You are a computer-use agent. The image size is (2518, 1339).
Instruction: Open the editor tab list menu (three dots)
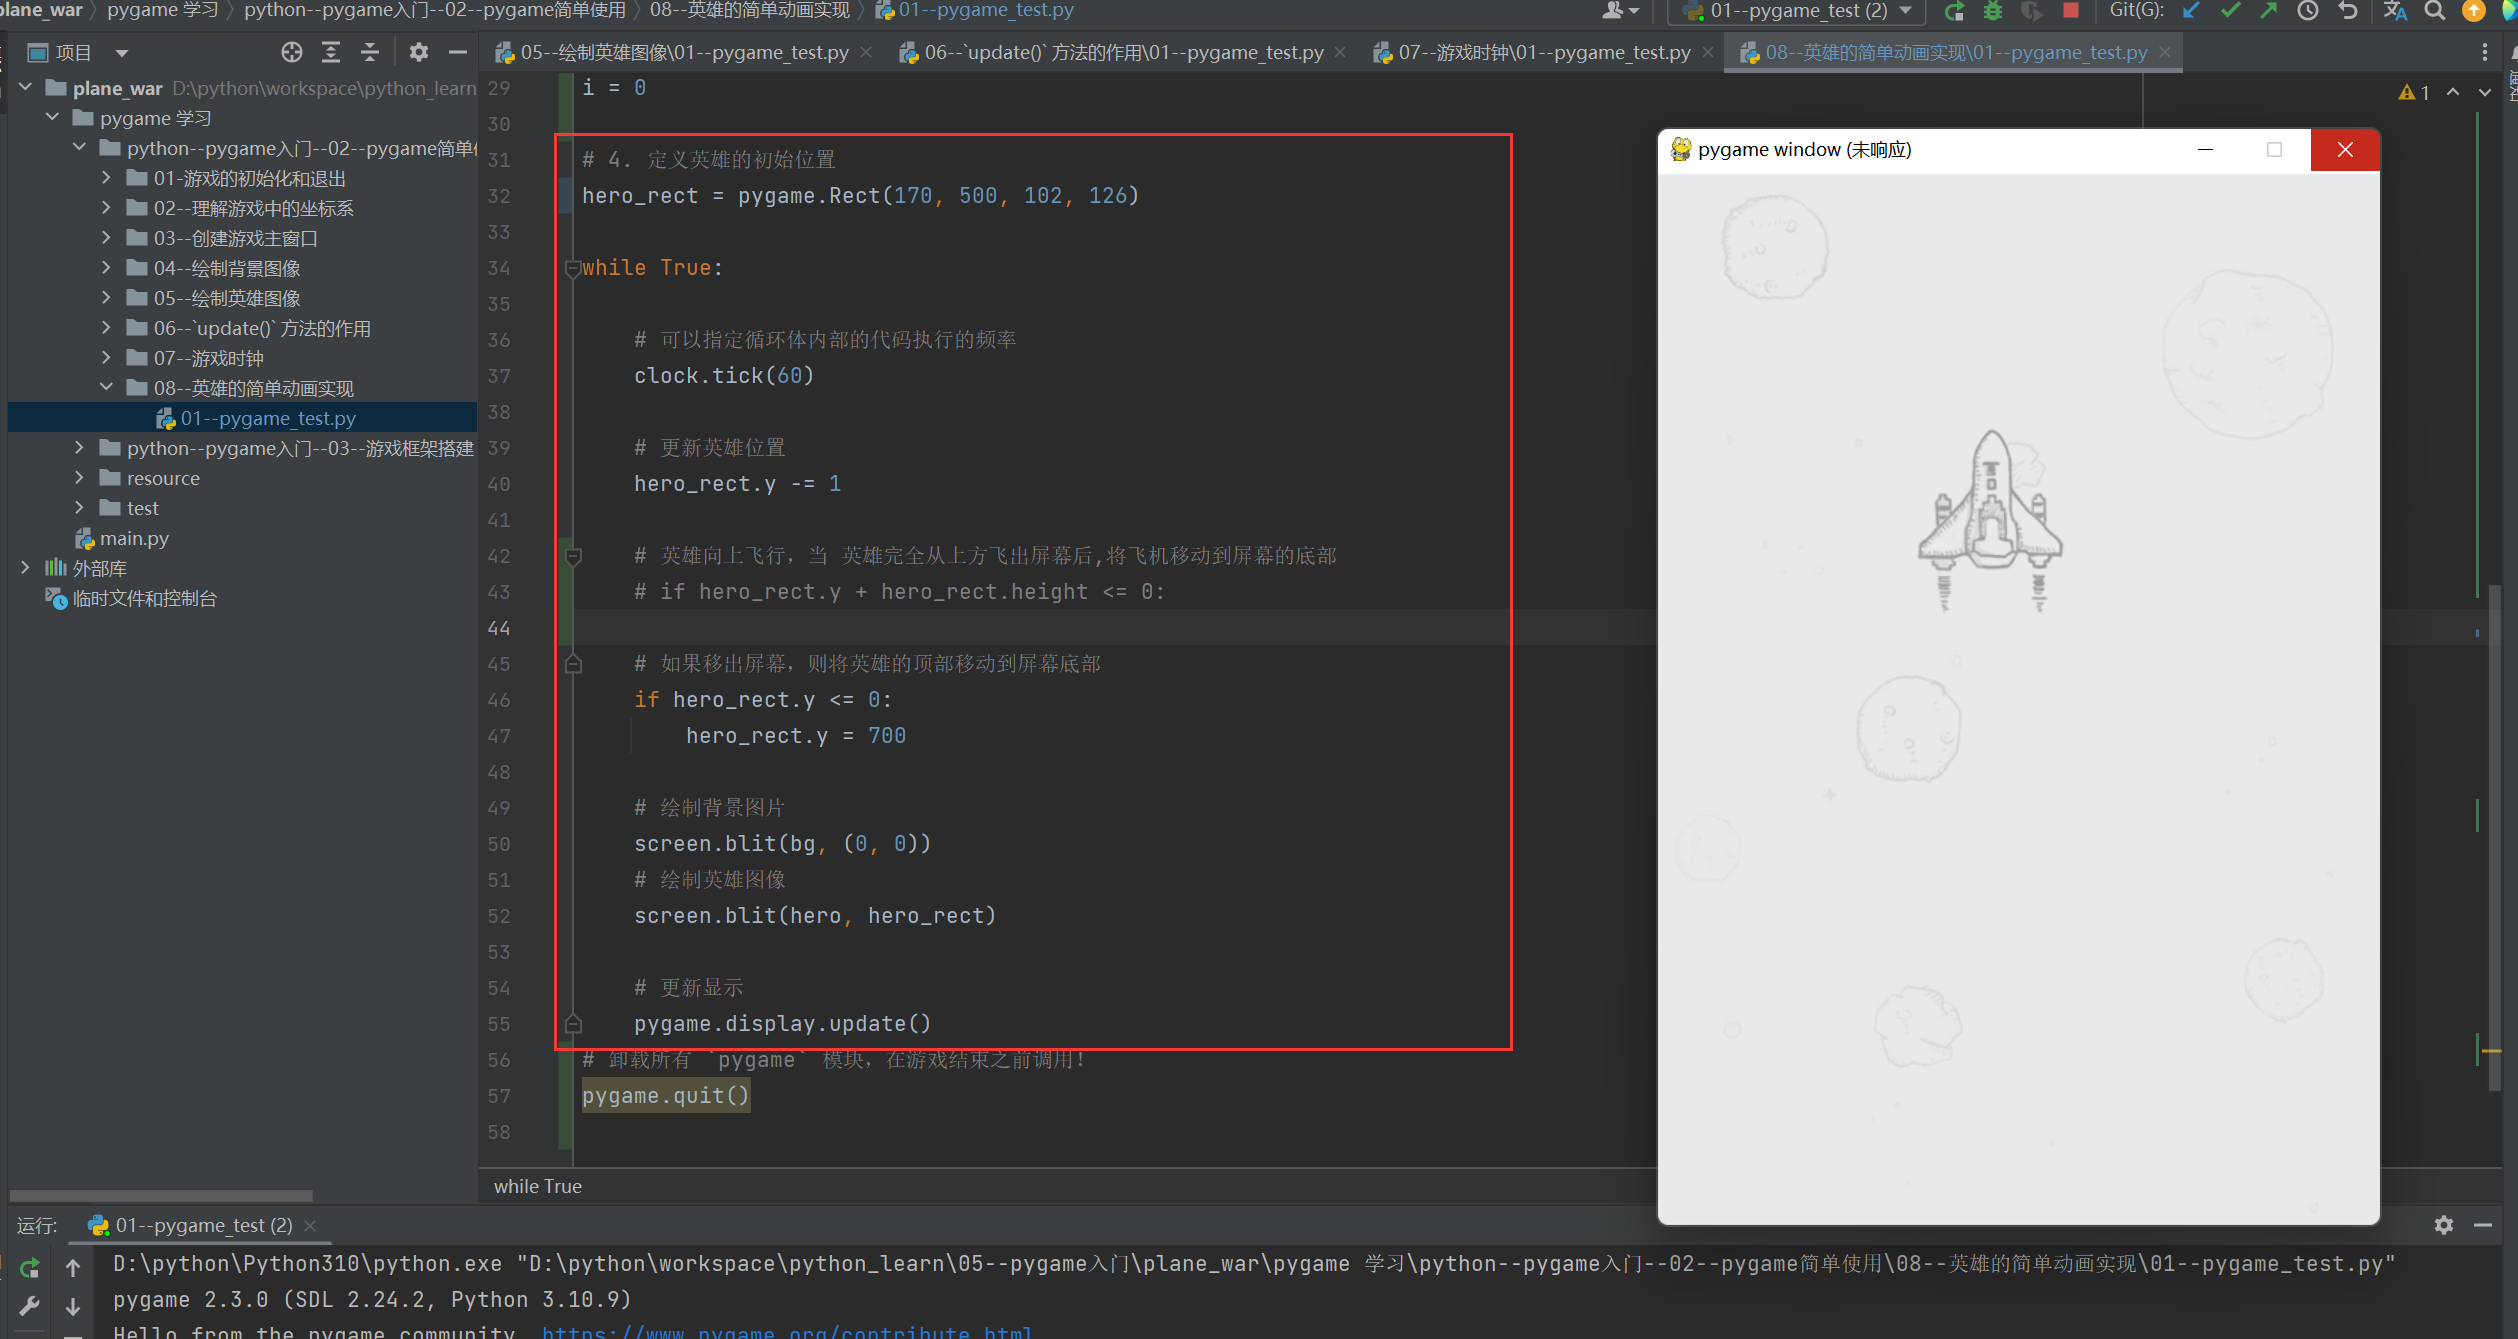click(x=2485, y=52)
